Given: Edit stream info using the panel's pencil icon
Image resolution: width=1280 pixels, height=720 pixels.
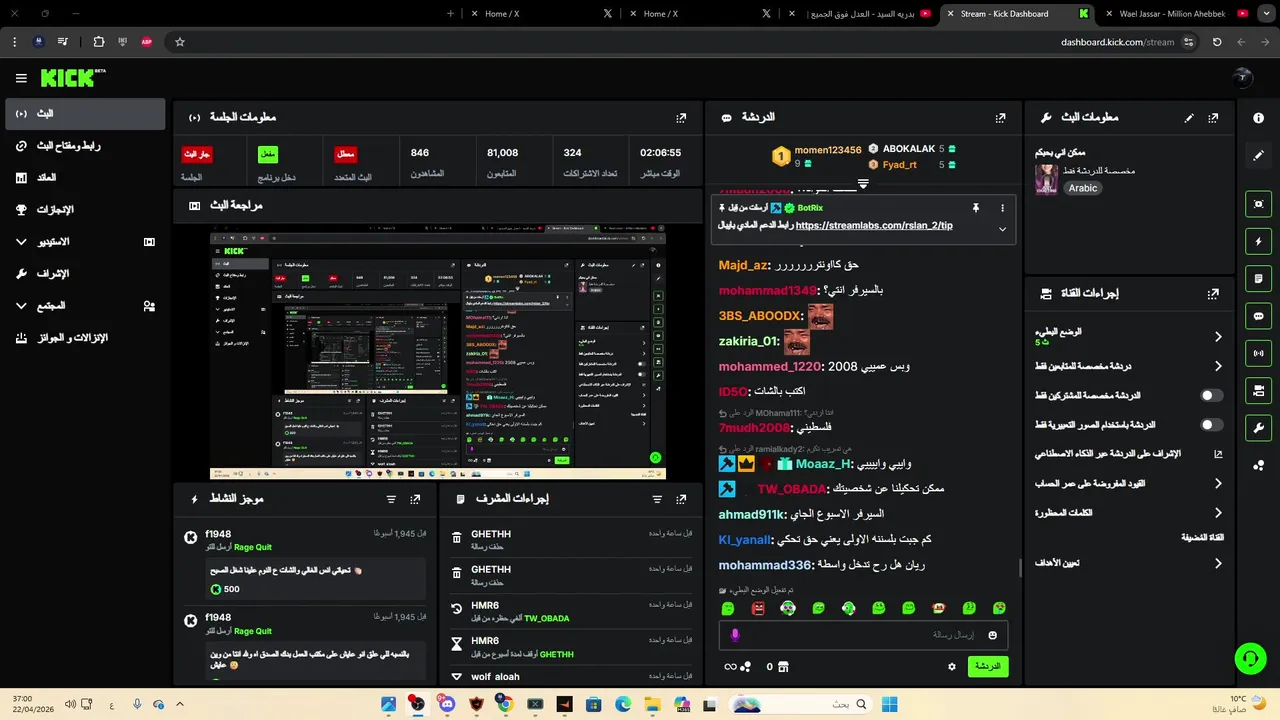Looking at the screenshot, I should tap(1189, 118).
